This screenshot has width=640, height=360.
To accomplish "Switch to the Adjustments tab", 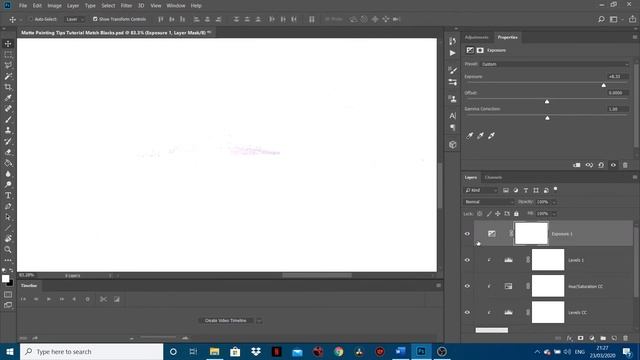I will tap(476, 37).
